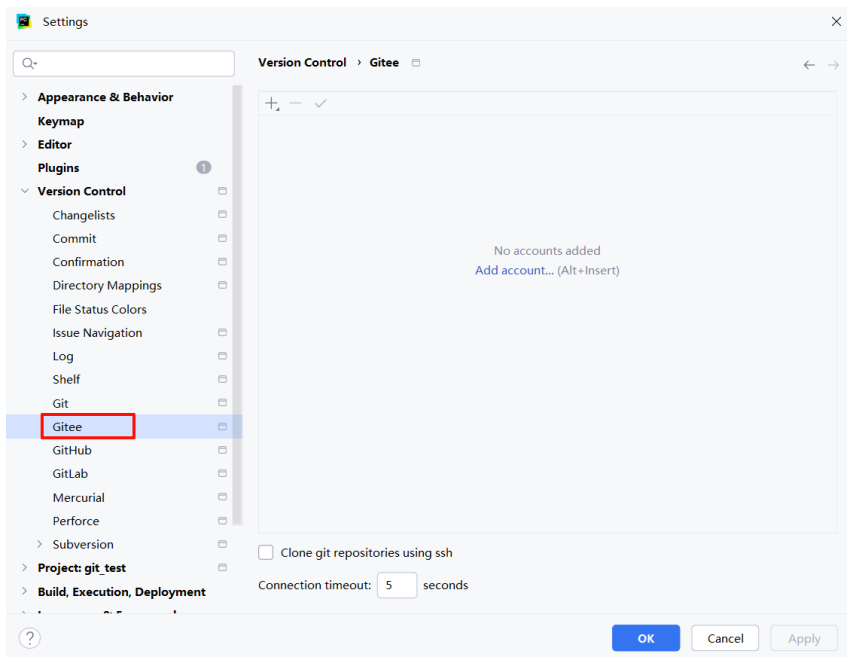The width and height of the screenshot is (859, 660).
Task: Click the project icon on GitHub row
Action: coord(222,450)
